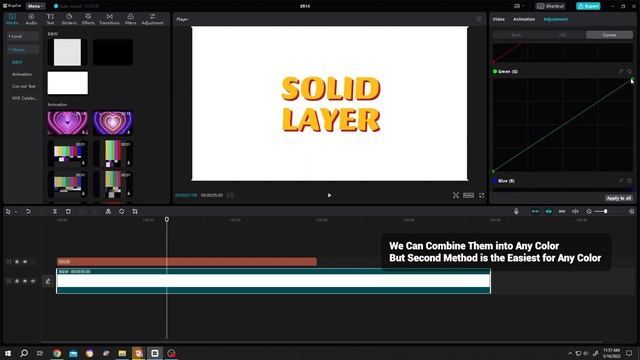Select the Curves sub-tab
The height and width of the screenshot is (360, 640).
point(609,35)
